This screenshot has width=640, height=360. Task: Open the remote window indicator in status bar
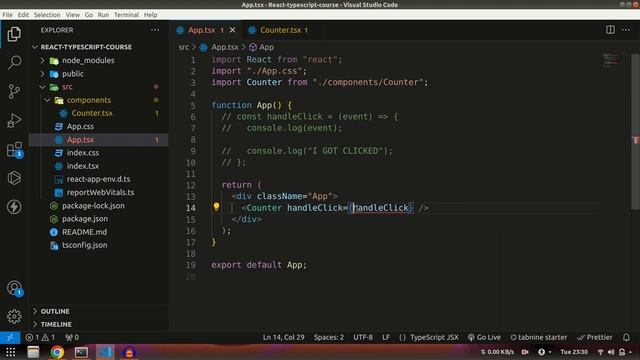point(10,338)
